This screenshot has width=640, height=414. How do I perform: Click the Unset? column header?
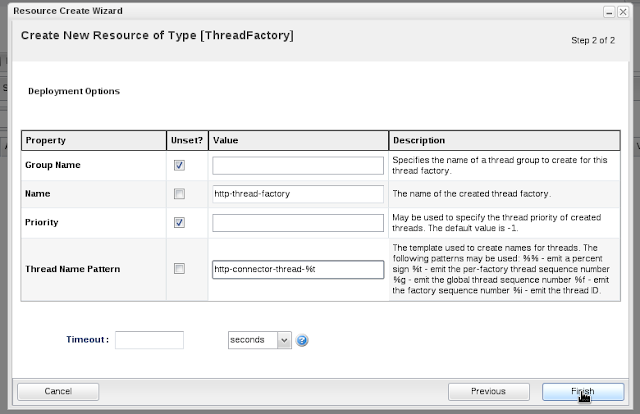click(187, 140)
